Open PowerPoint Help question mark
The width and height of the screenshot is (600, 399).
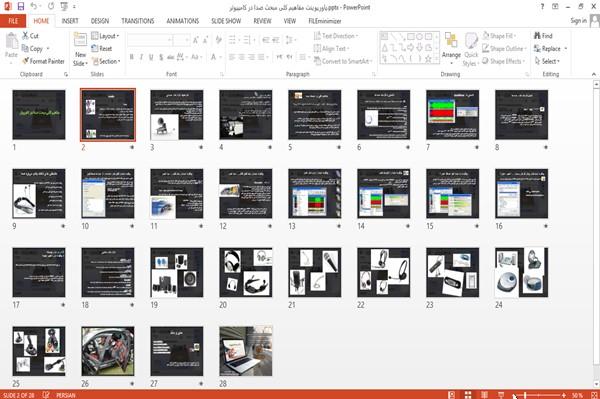[x=542, y=7]
